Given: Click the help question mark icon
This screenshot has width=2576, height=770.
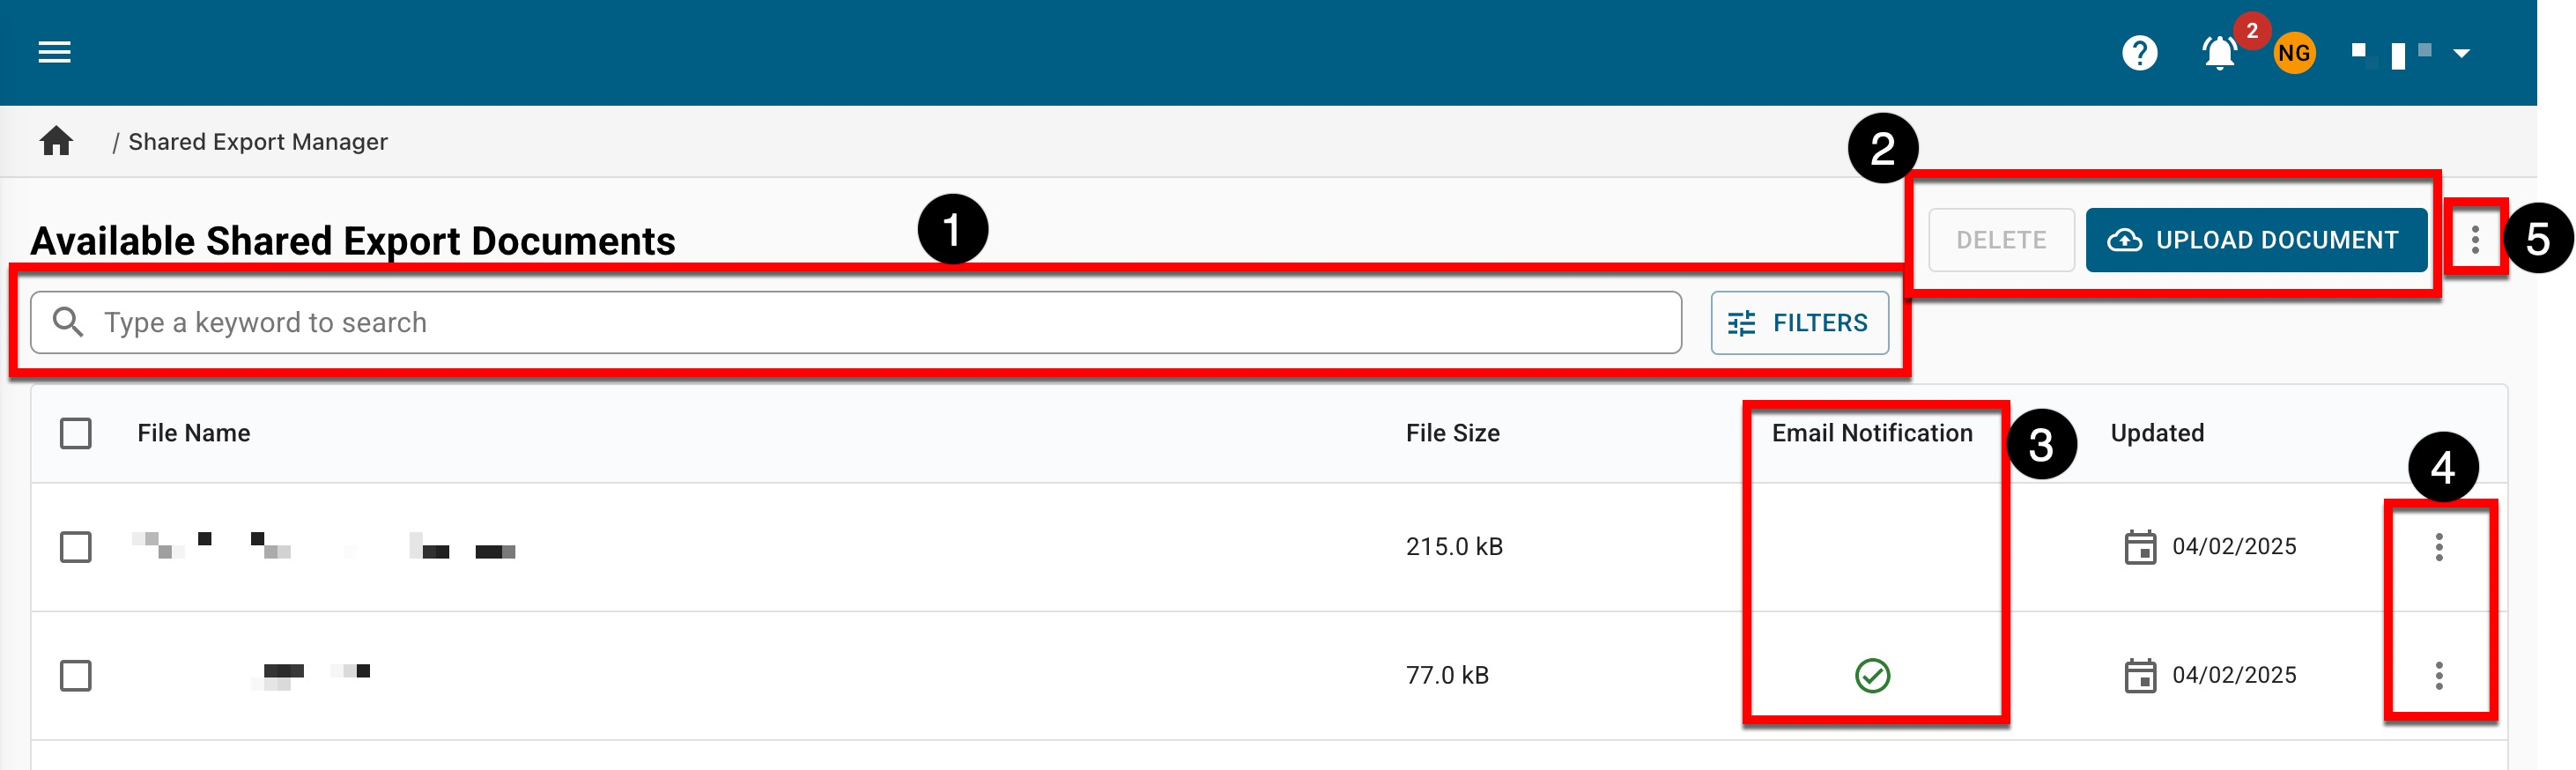Looking at the screenshot, I should 2139,52.
